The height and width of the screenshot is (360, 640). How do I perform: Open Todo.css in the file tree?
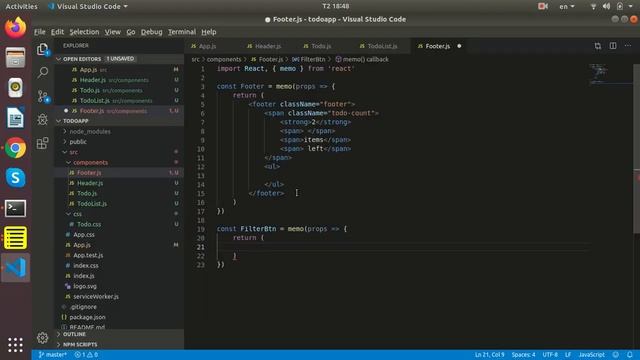89,224
